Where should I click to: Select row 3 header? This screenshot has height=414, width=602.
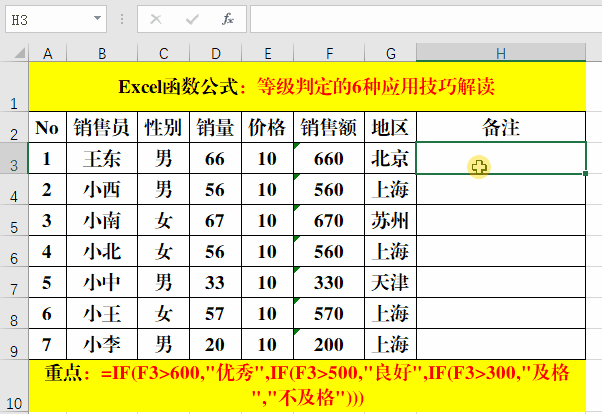click(14, 159)
